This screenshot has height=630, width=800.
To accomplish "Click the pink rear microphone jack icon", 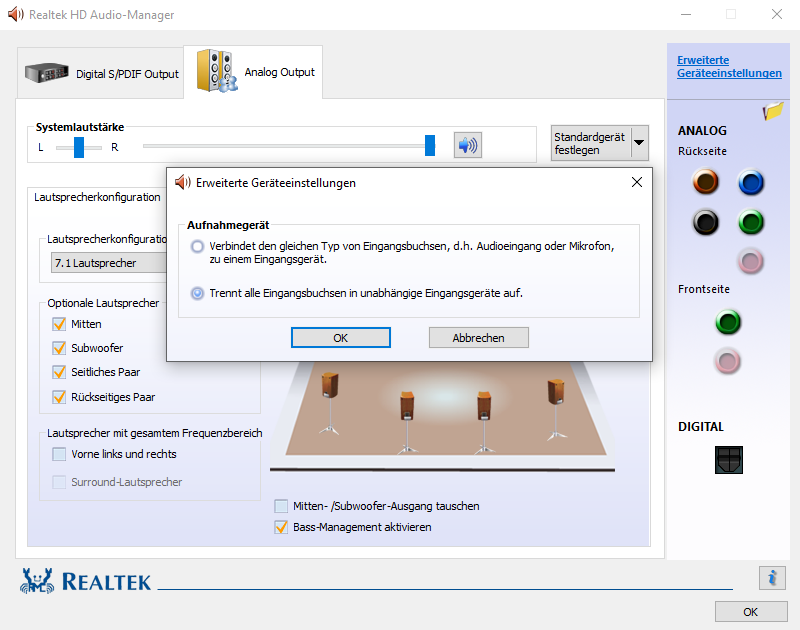I will point(751,262).
